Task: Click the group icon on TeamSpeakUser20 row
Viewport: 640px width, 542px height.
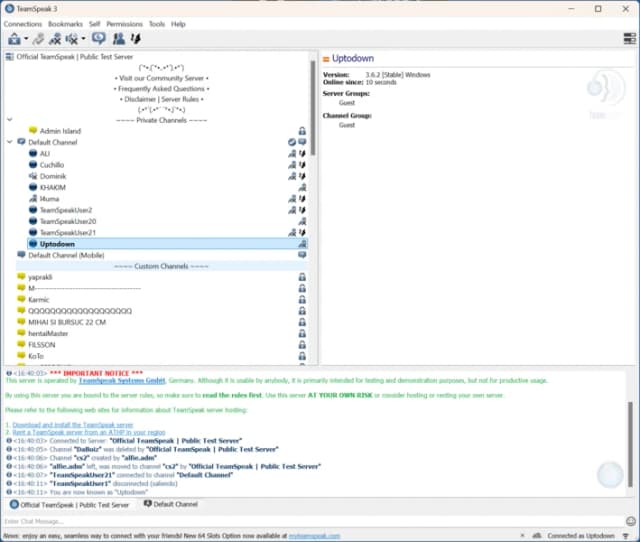Action: point(302,221)
